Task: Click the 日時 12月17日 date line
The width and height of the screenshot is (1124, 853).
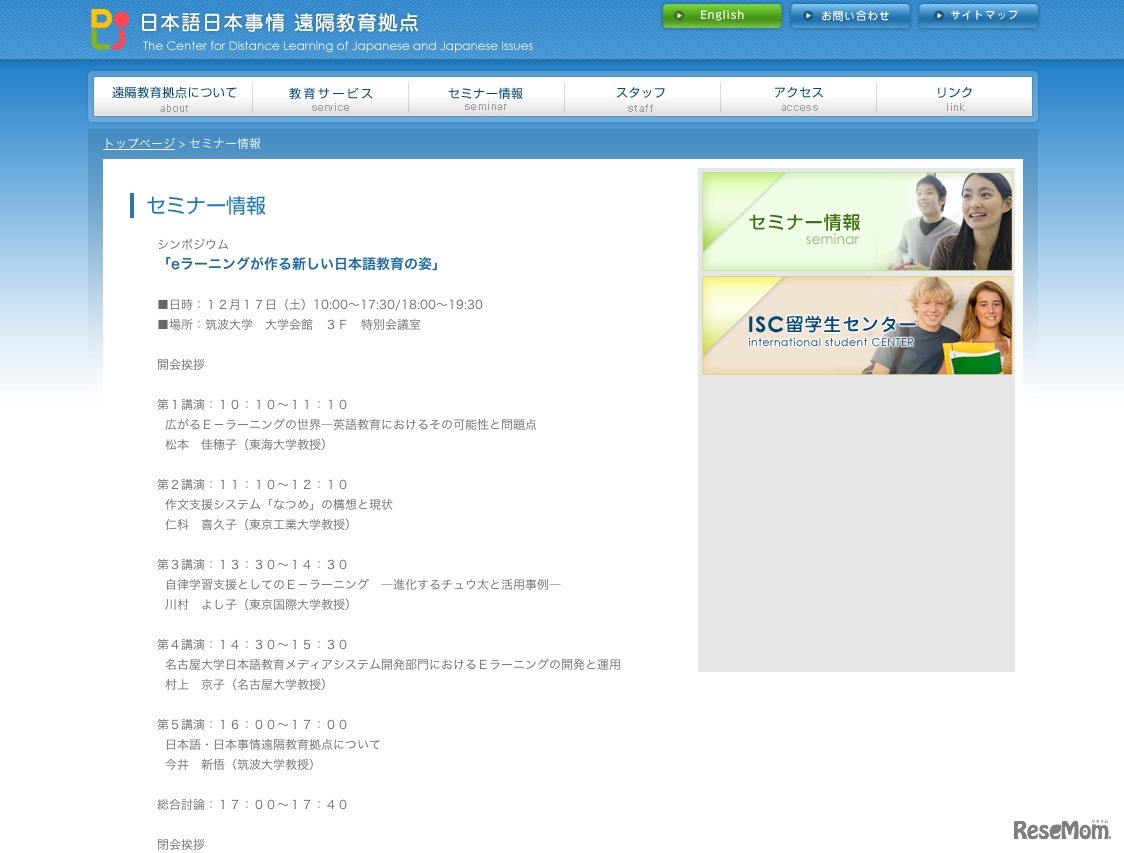Action: pos(320,305)
